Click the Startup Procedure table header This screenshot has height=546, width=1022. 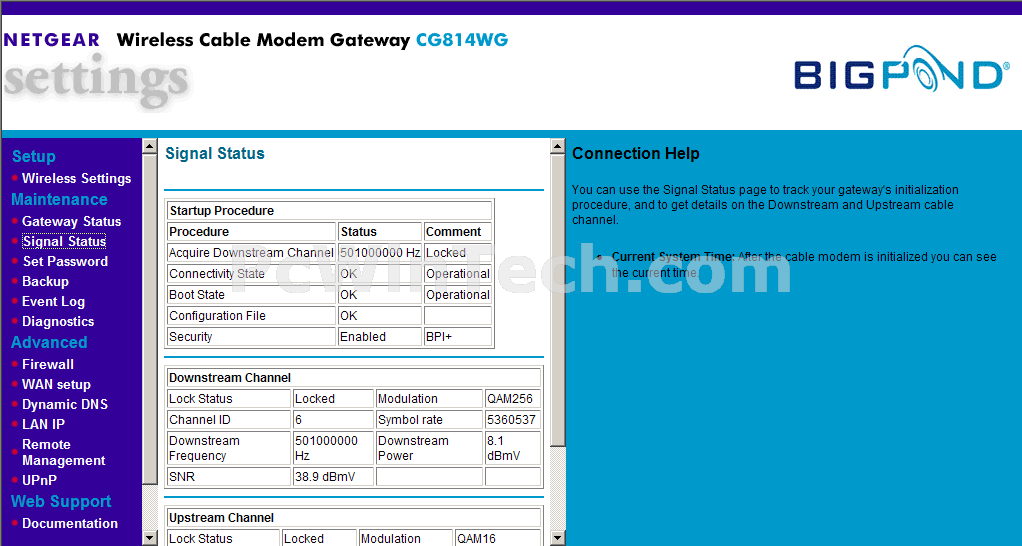pyautogui.click(x=329, y=210)
